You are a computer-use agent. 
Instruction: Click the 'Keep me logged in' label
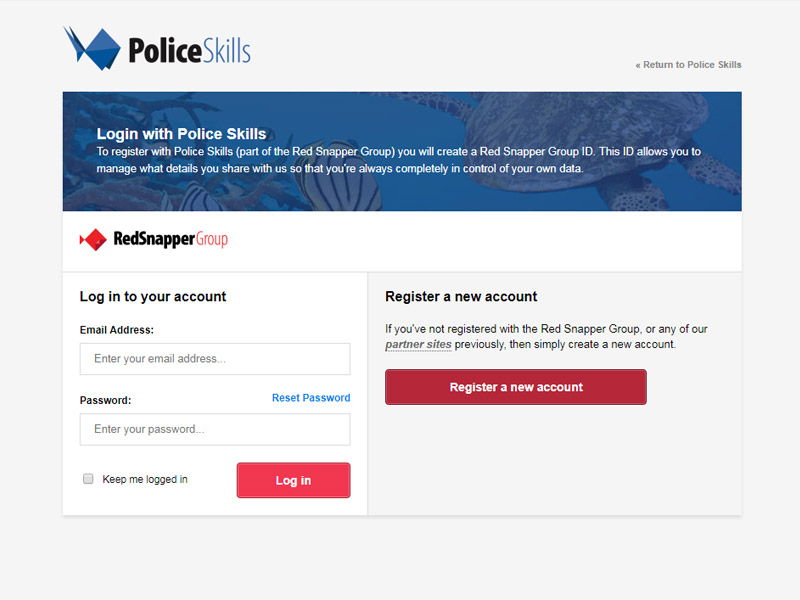click(145, 480)
